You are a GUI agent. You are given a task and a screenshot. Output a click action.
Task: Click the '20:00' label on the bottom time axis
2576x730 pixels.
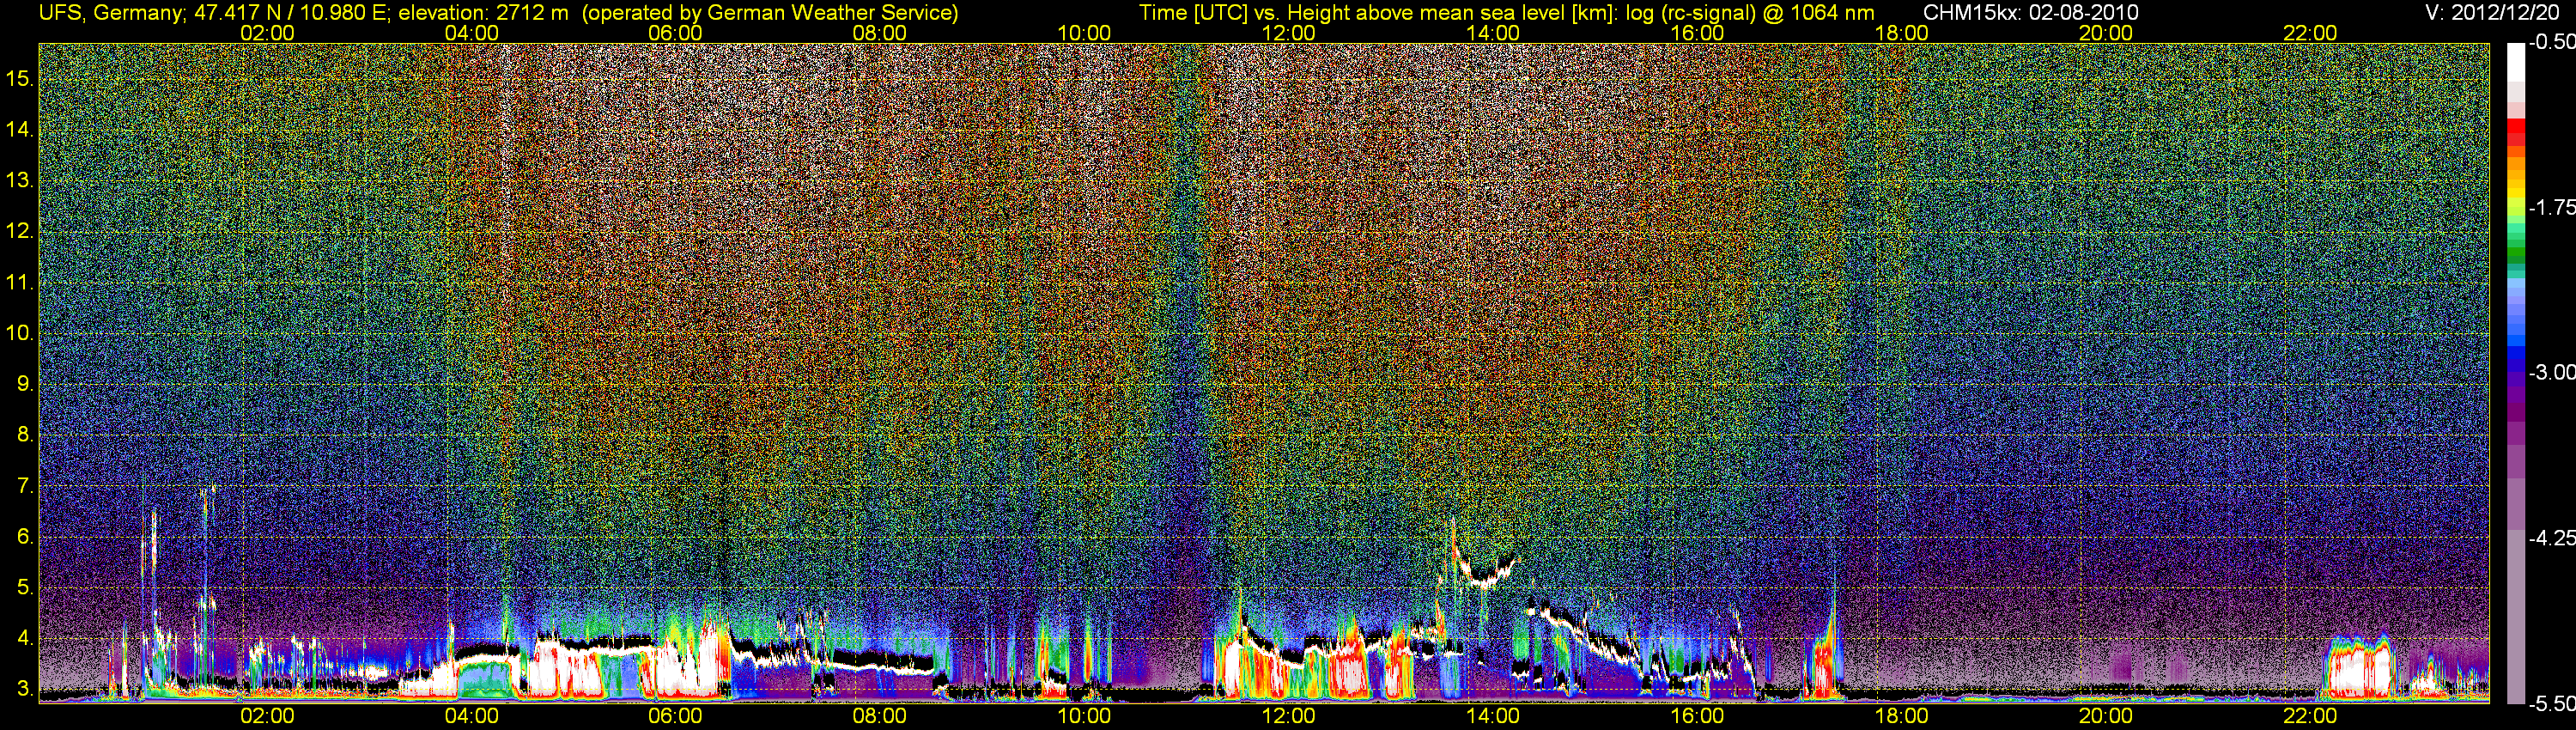[2106, 716]
